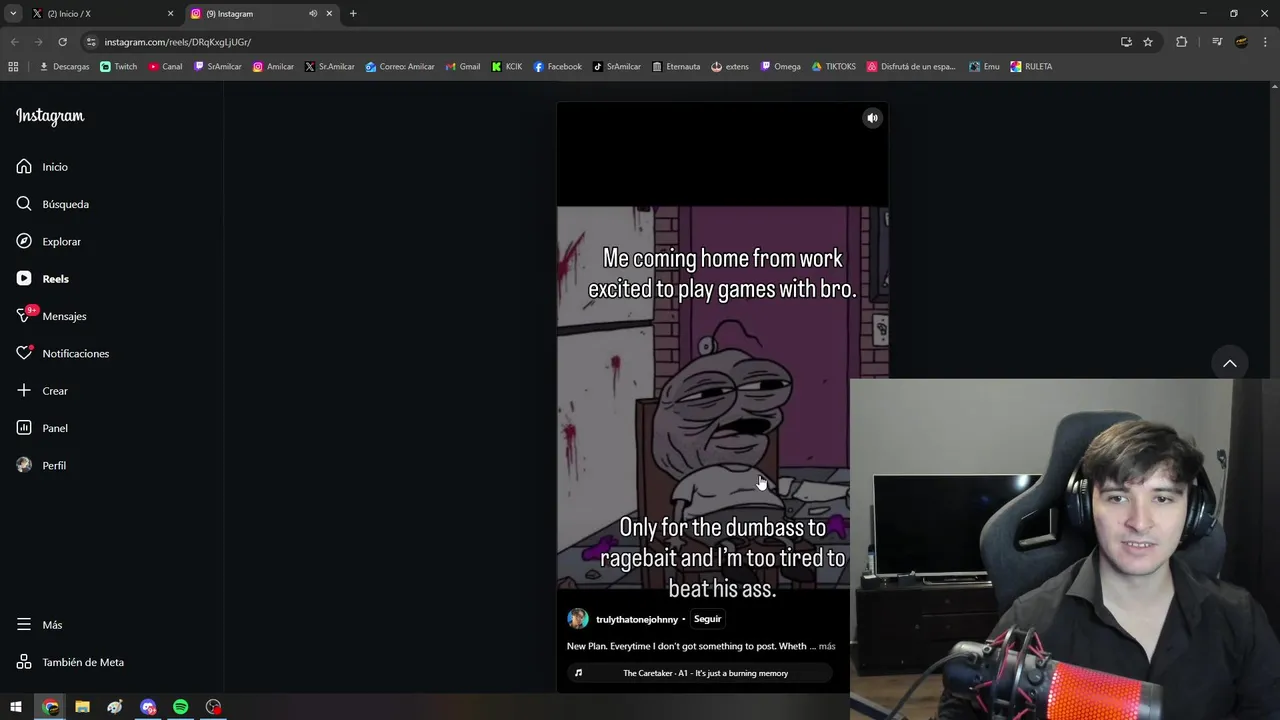Open the KCIK bookmark
The image size is (1280, 720).
pyautogui.click(x=507, y=67)
